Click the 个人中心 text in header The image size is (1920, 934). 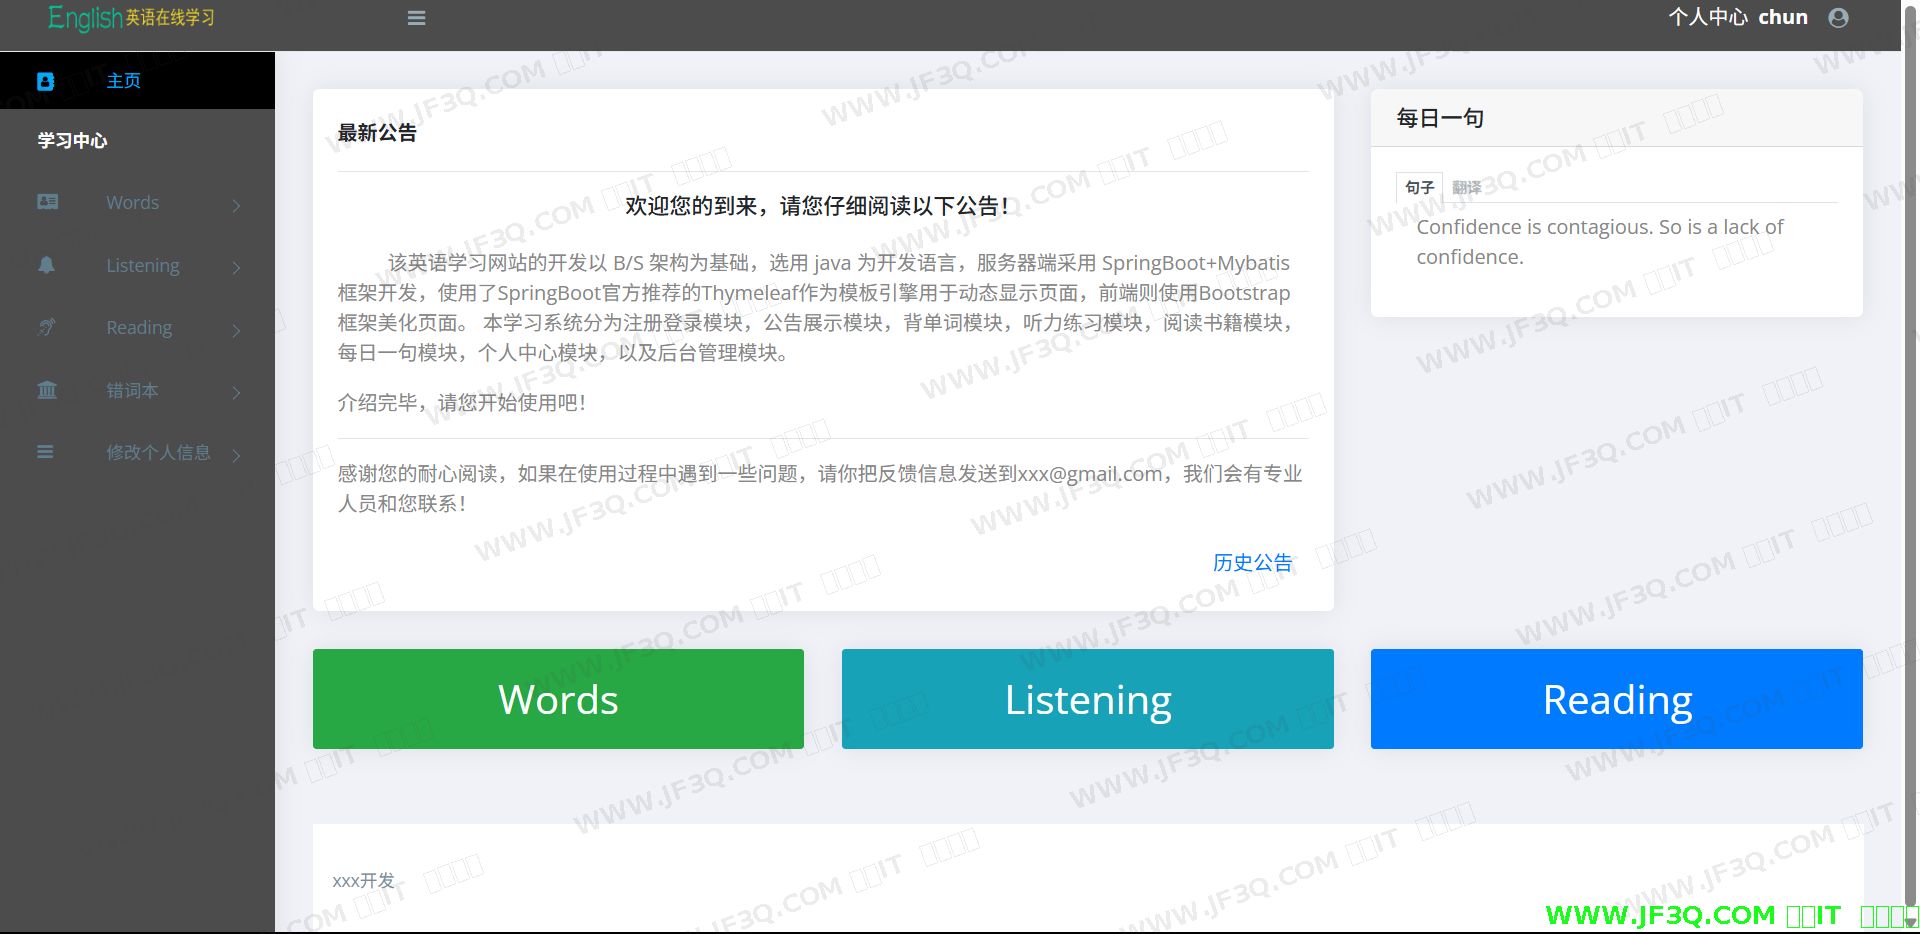coord(1707,17)
